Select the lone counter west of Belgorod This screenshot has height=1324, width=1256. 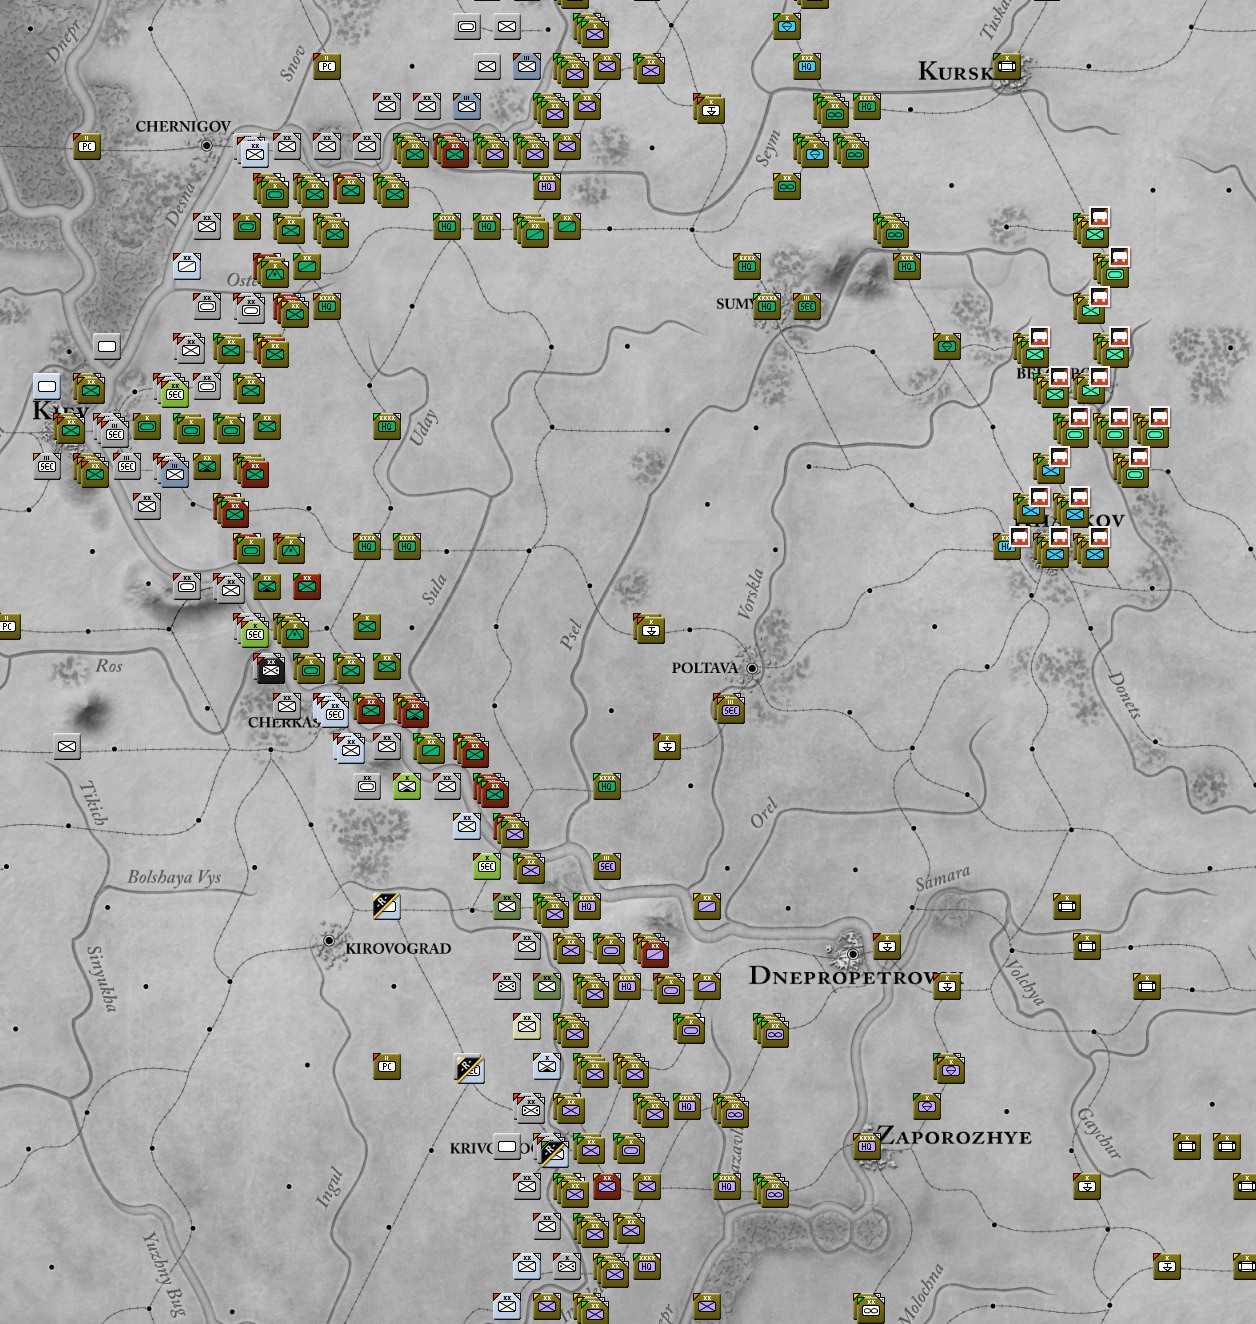point(947,346)
